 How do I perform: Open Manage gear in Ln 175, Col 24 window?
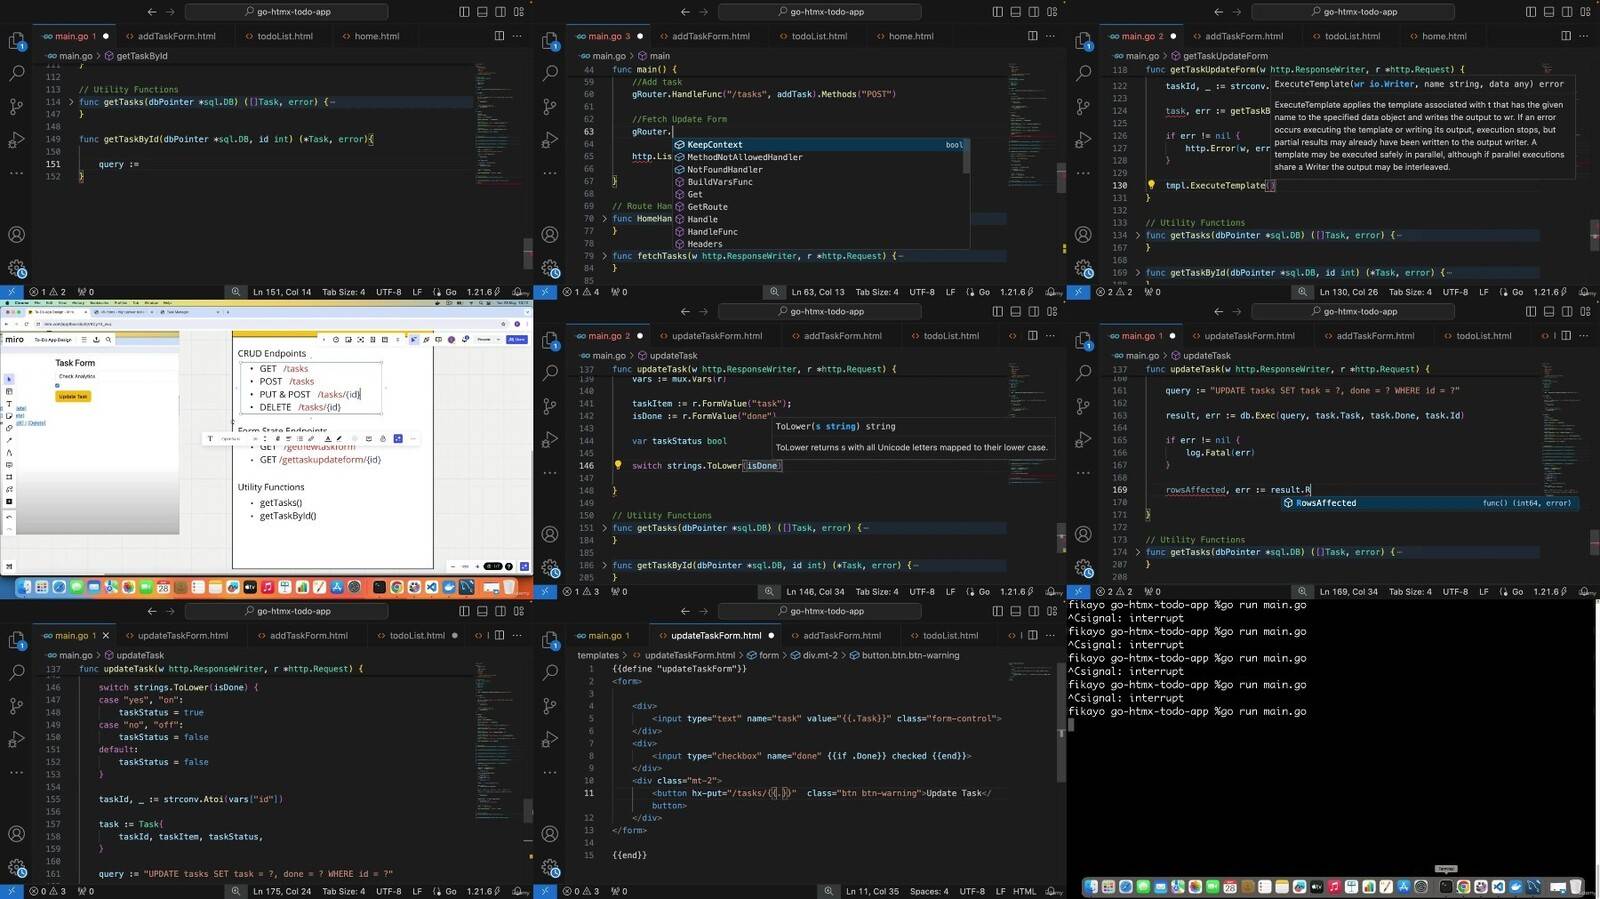coord(16,868)
